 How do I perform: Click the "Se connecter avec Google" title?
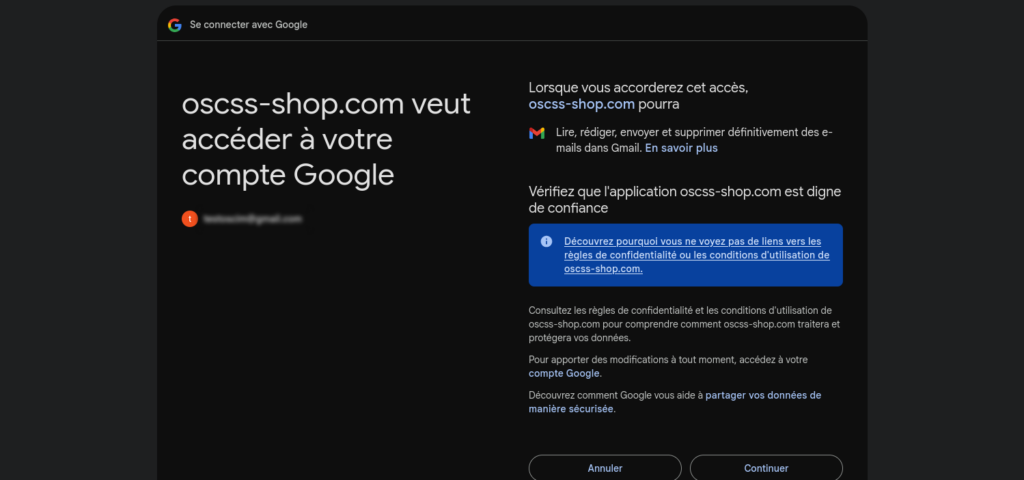[x=248, y=25]
